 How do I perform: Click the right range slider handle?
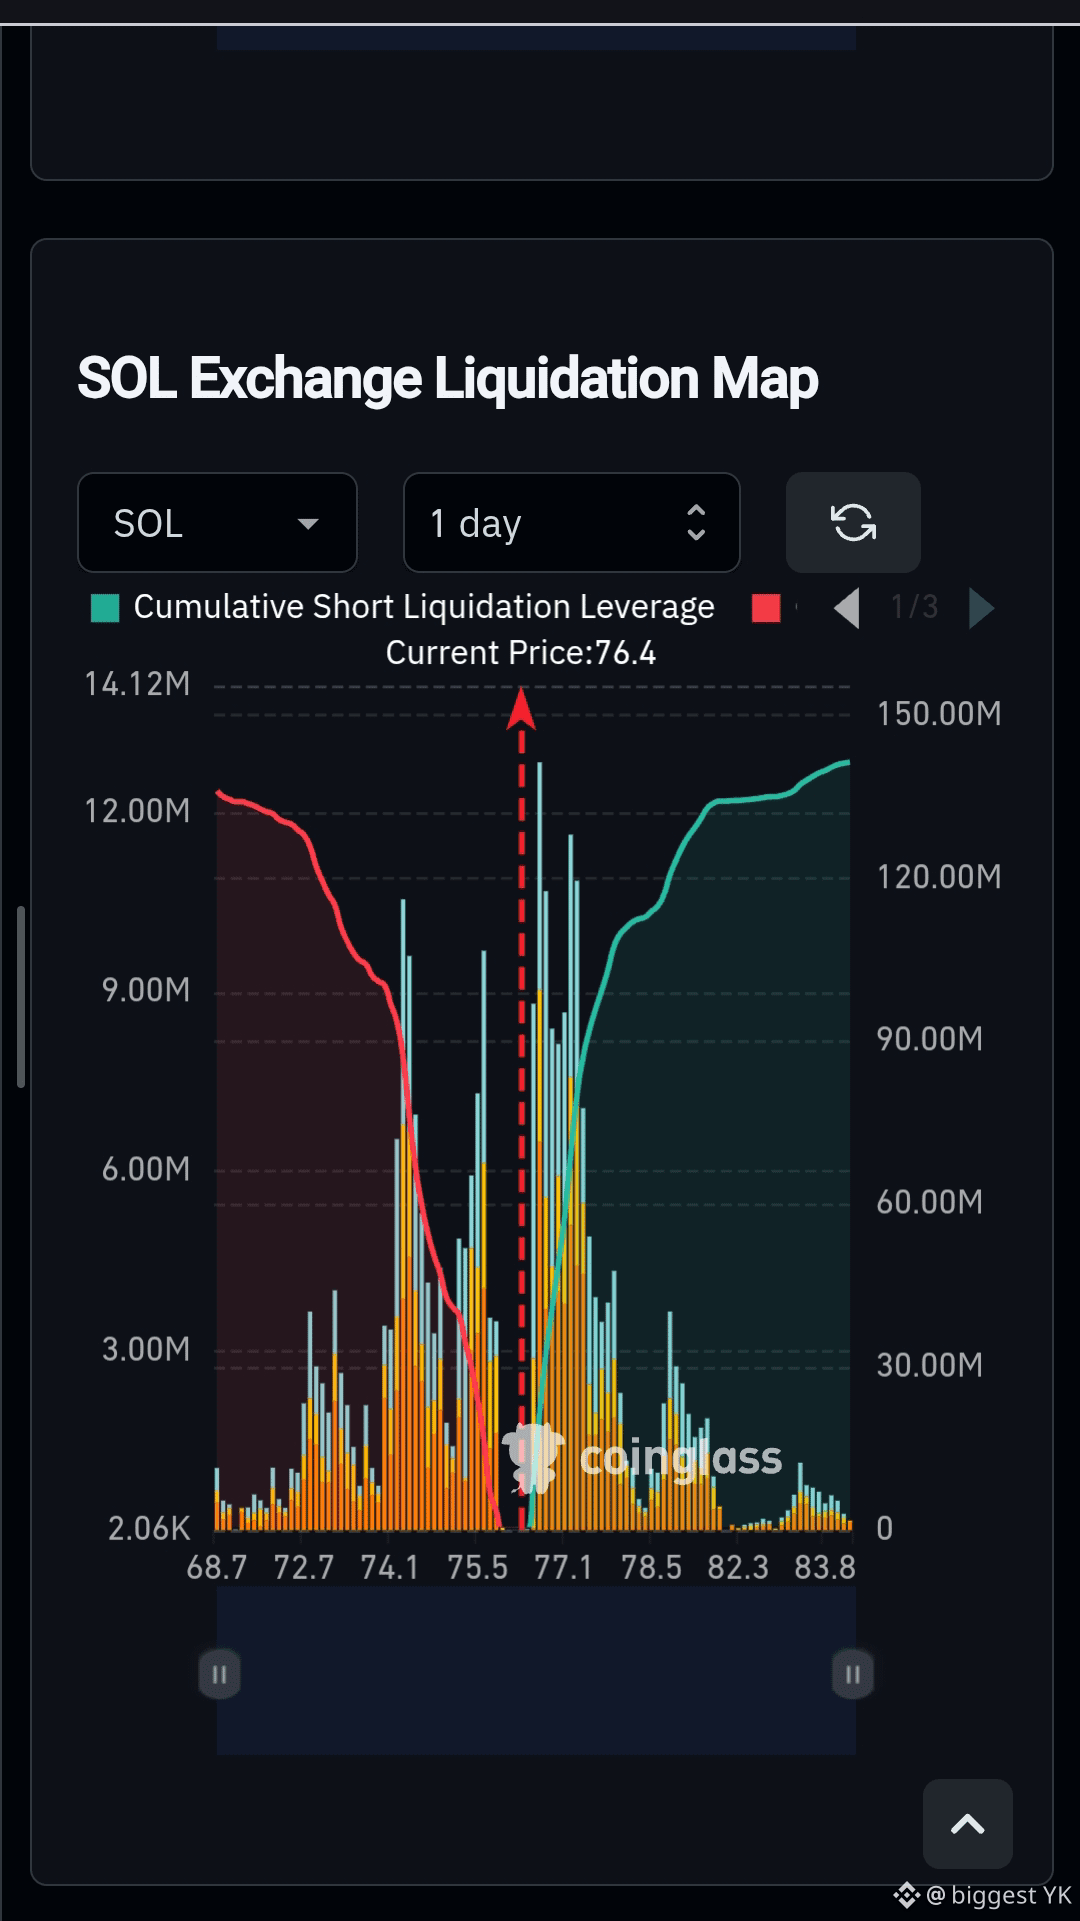coord(853,1674)
